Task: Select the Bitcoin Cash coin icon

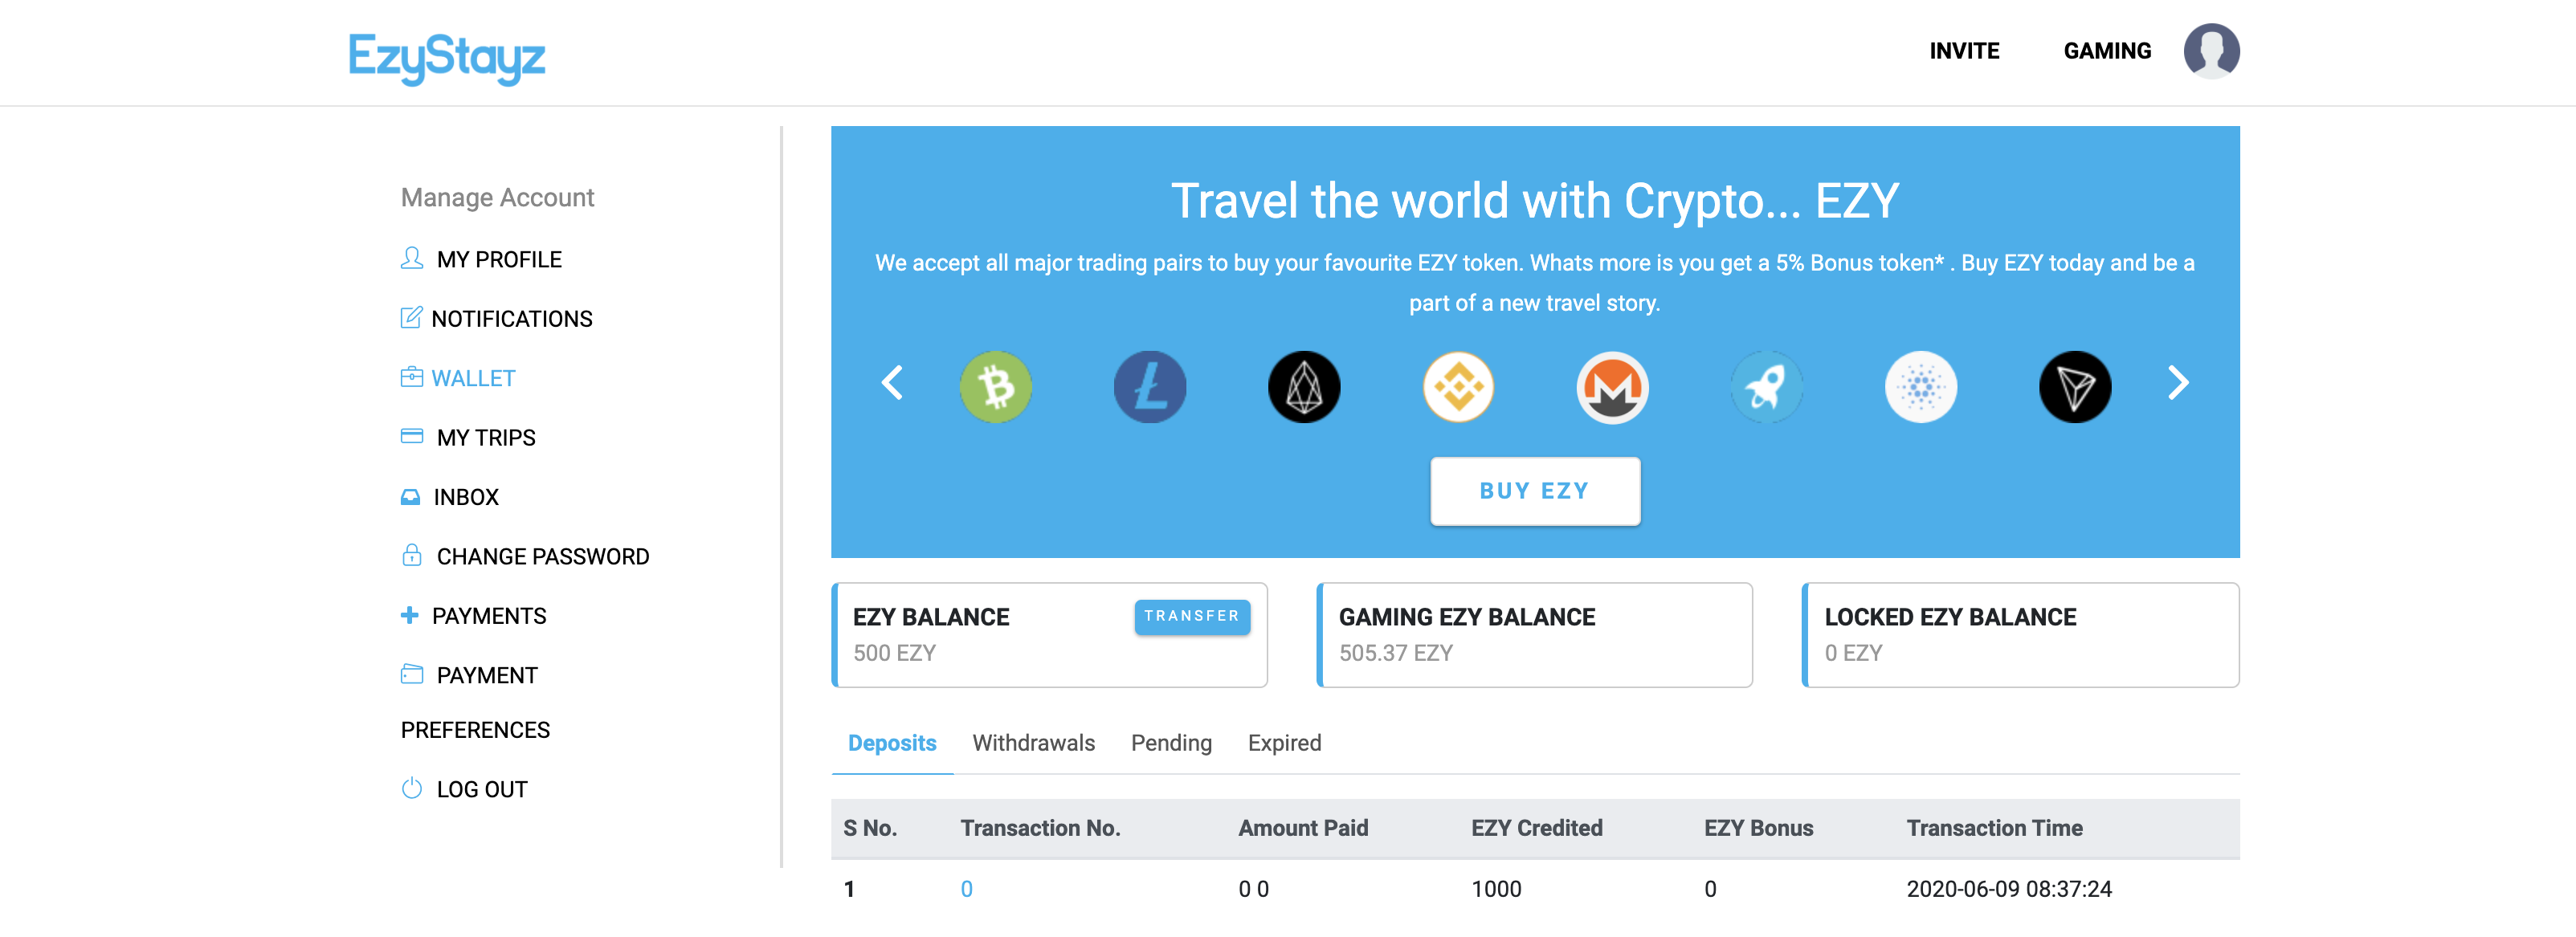Action: pos(995,387)
